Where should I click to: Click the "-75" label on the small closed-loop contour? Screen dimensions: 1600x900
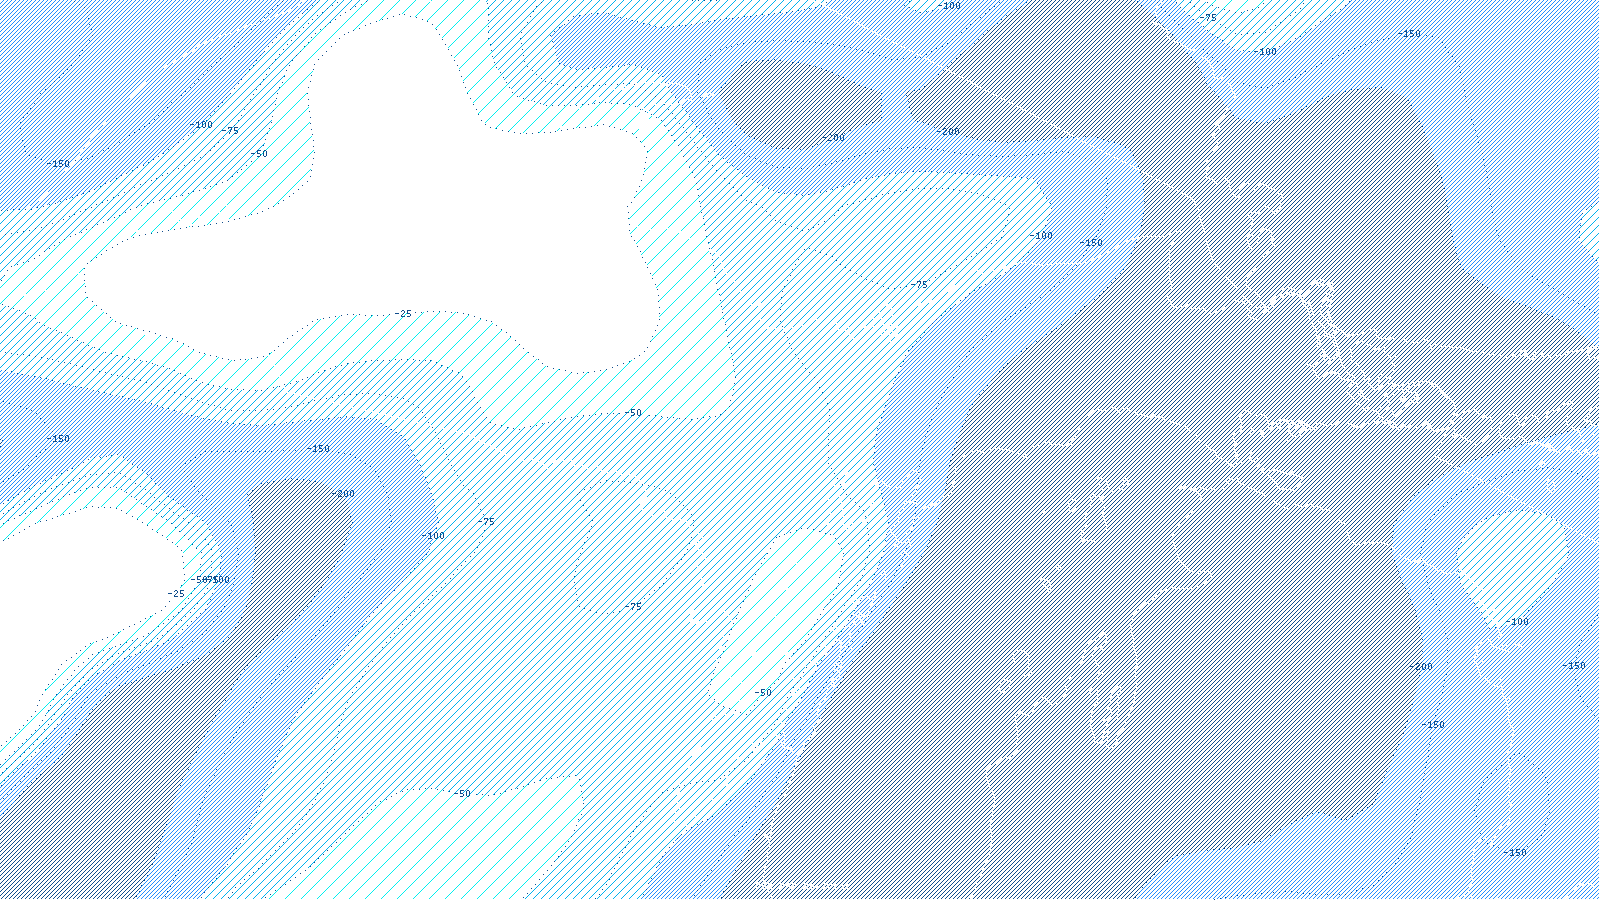tap(632, 607)
